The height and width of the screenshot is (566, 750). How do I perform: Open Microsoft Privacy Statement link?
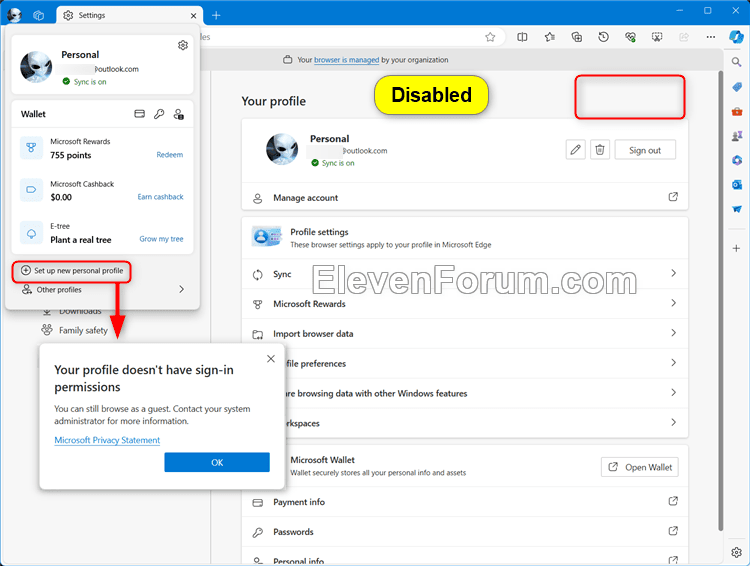pos(107,440)
